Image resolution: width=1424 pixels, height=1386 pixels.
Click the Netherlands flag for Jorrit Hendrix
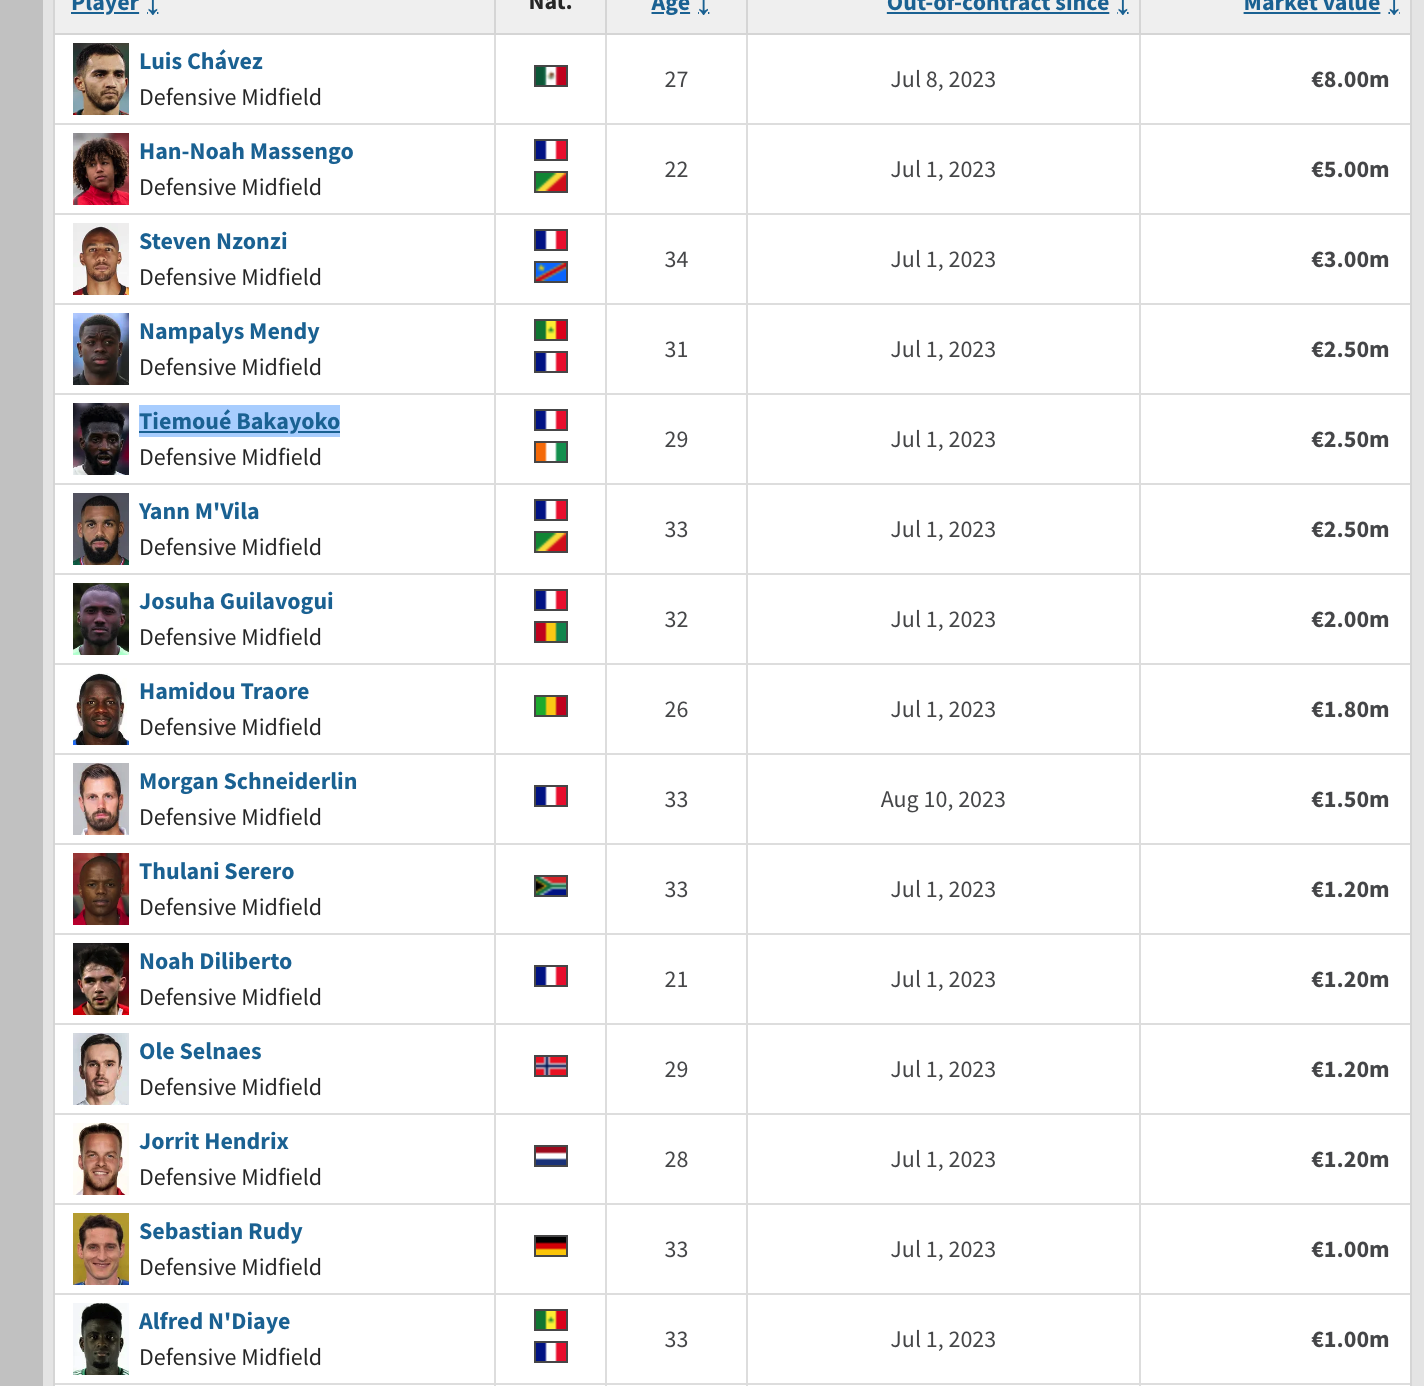tap(550, 1156)
